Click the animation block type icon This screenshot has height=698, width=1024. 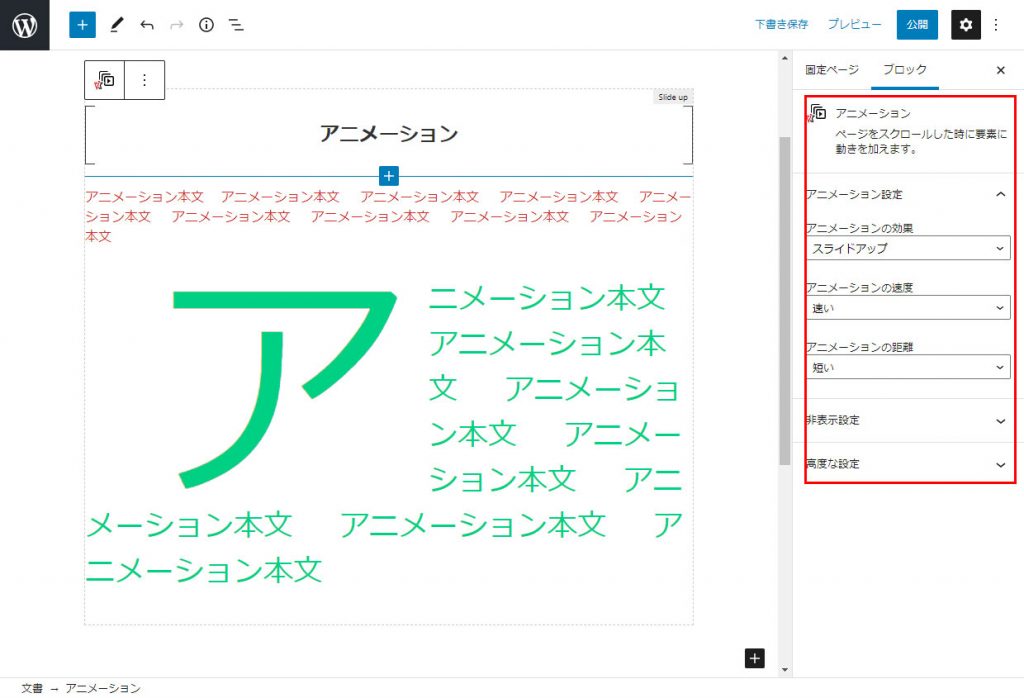[105, 80]
